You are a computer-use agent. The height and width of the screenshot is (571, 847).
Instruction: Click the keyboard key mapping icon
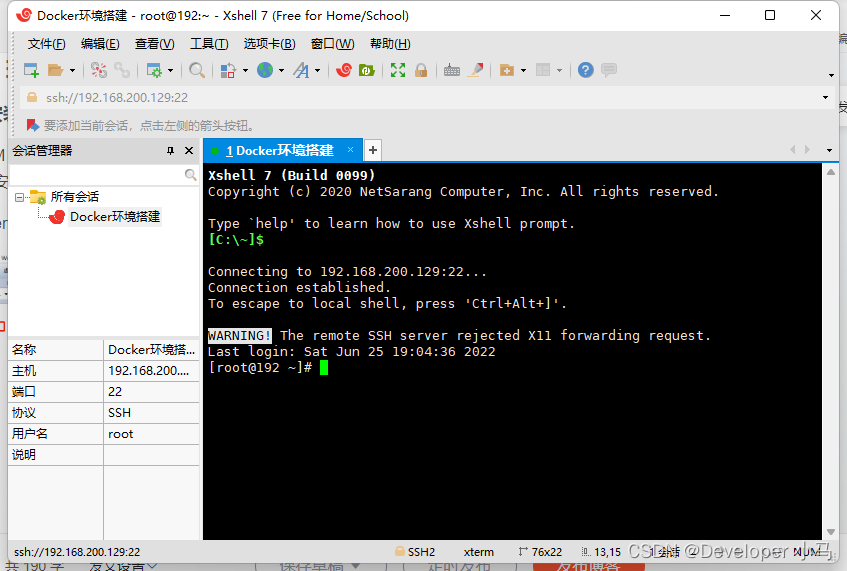tap(452, 70)
